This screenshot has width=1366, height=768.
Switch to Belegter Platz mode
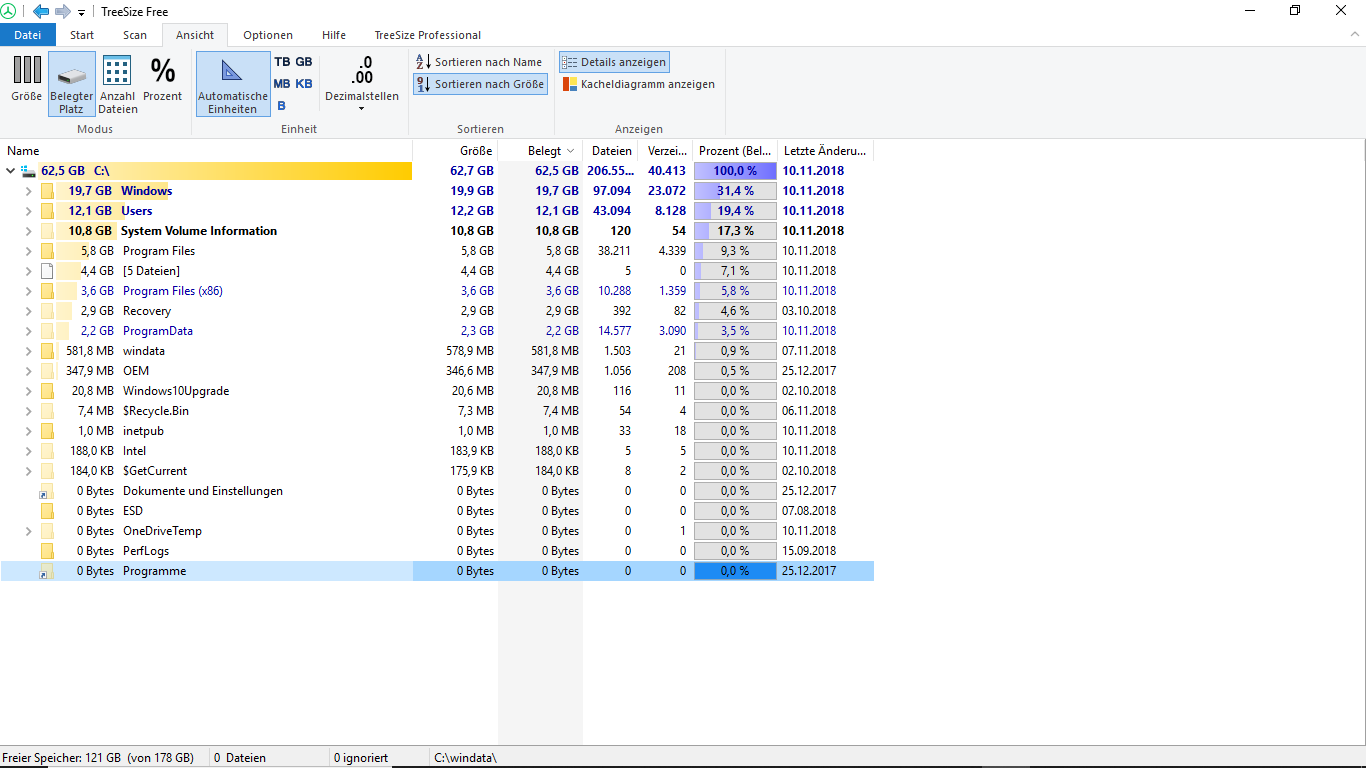click(71, 84)
